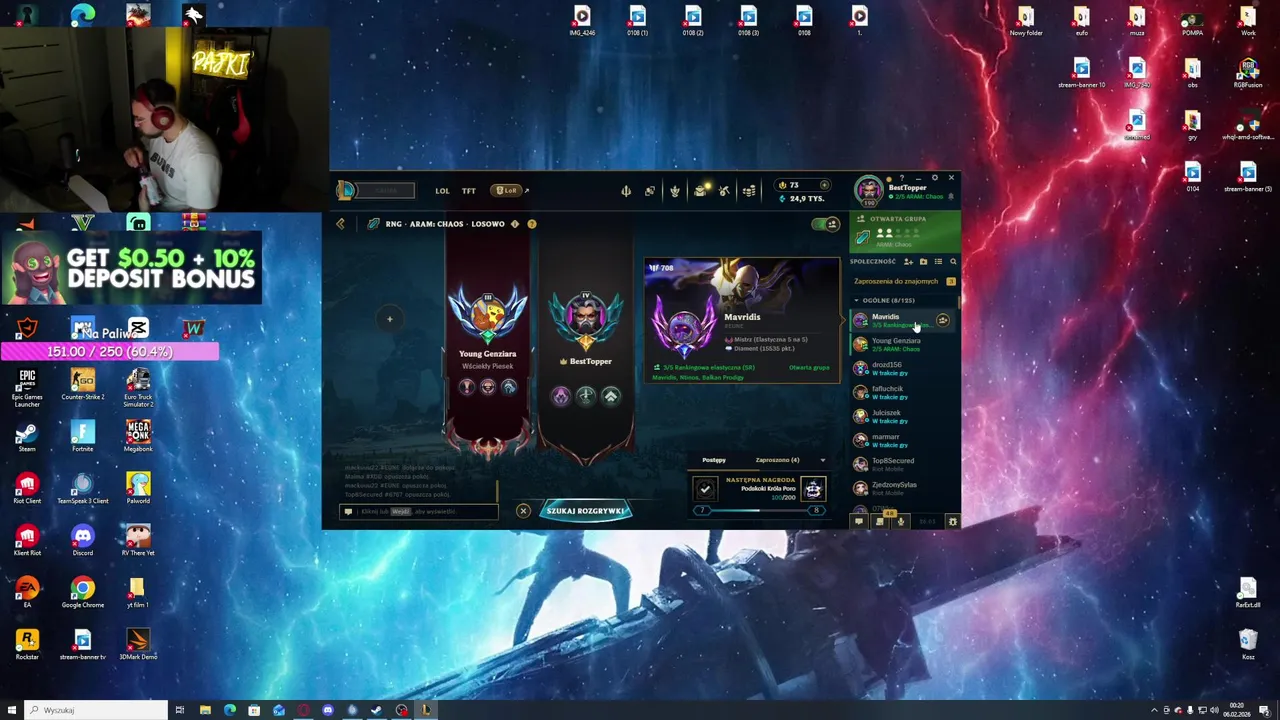
Task: Select the Zaproszono (4) tab
Action: (777, 460)
